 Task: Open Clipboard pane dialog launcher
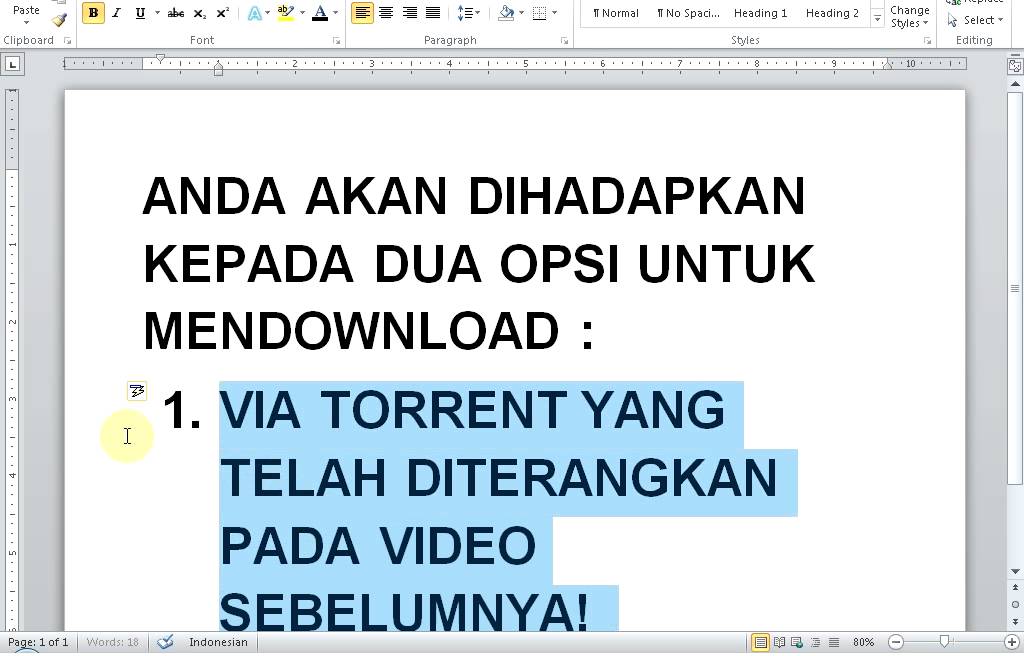coord(67,41)
